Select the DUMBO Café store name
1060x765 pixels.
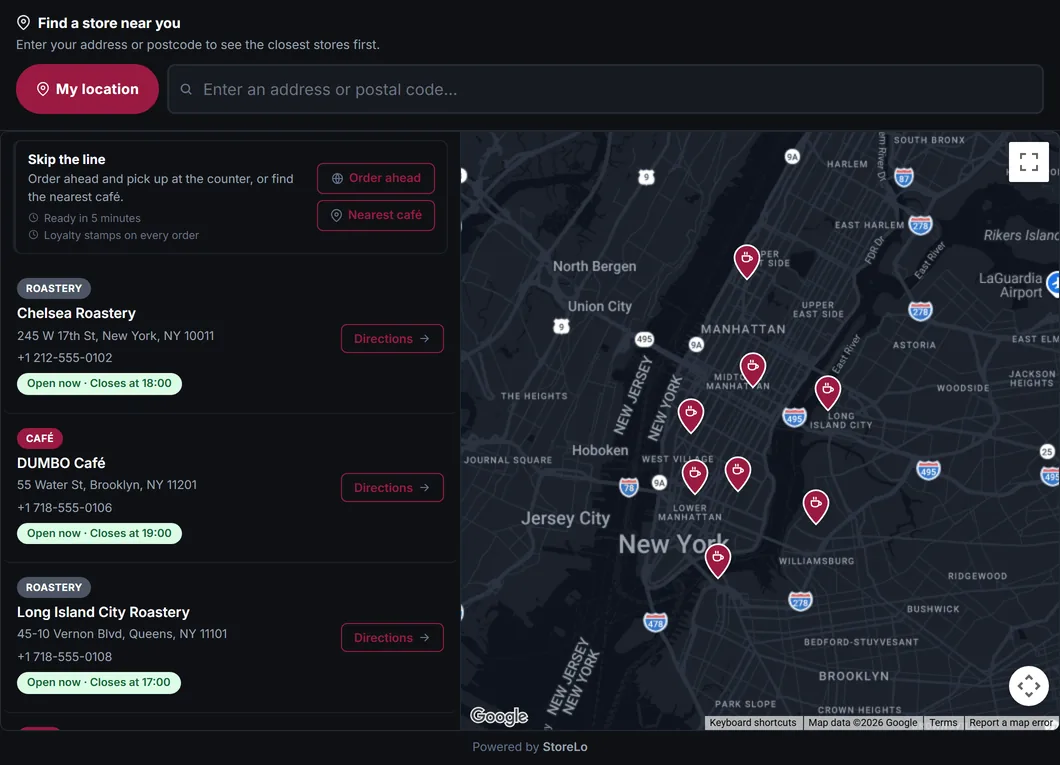click(61, 463)
